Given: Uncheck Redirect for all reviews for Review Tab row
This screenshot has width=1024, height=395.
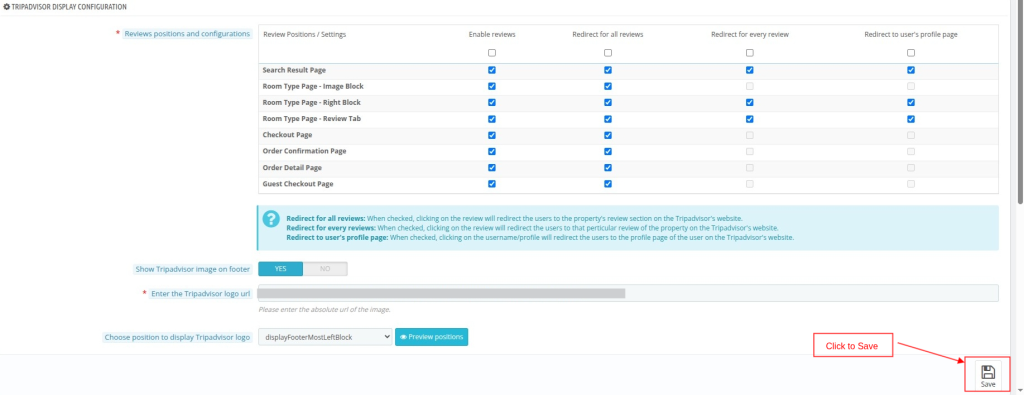Looking at the screenshot, I should click(608, 119).
